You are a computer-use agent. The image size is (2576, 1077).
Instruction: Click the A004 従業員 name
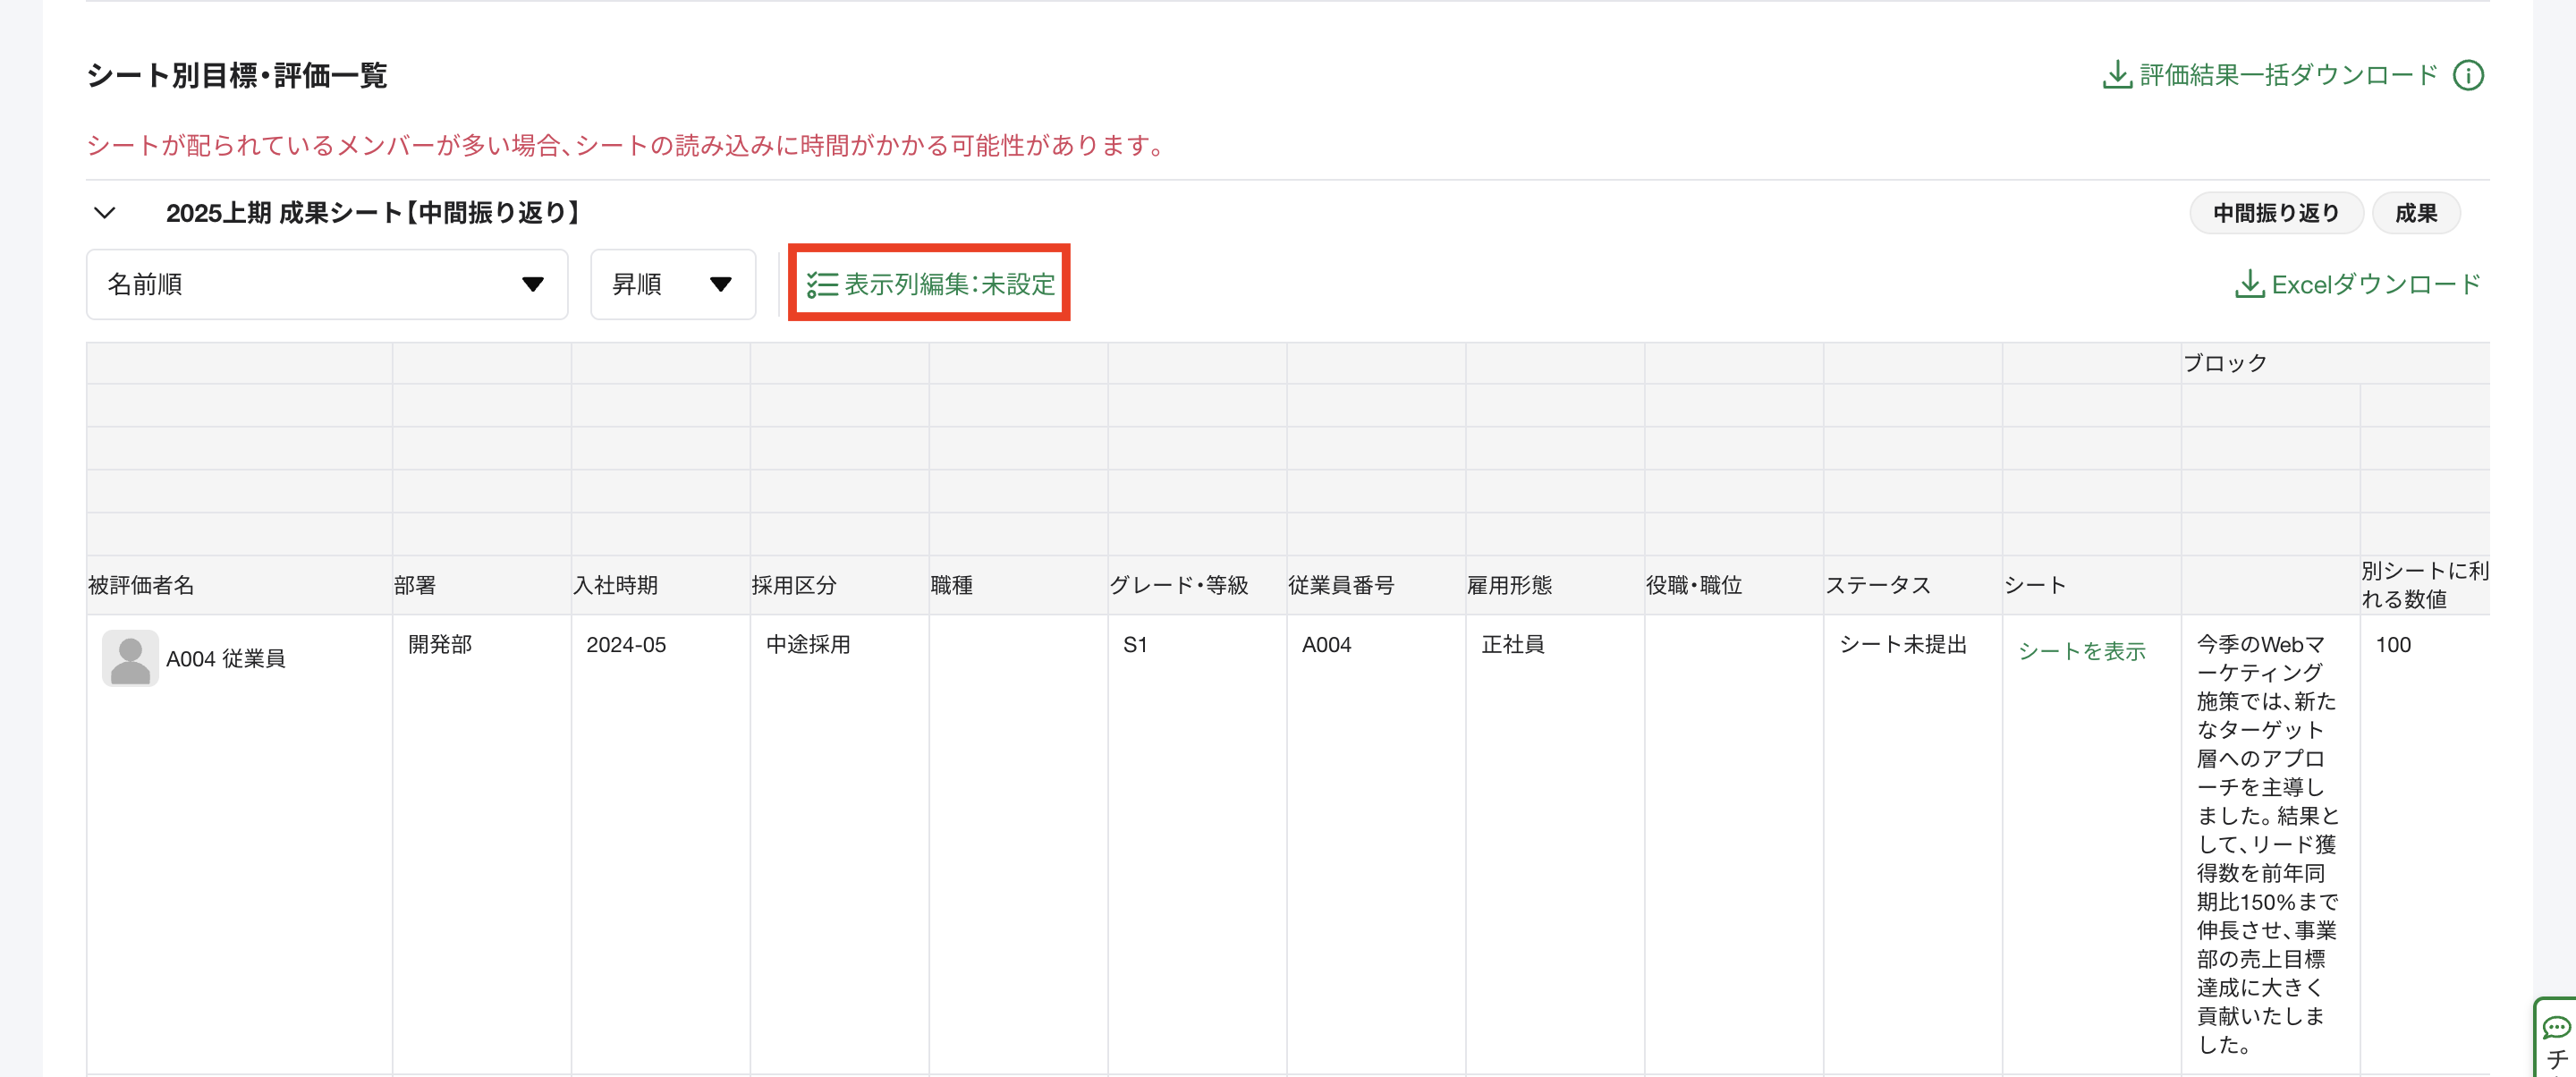pyautogui.click(x=225, y=658)
